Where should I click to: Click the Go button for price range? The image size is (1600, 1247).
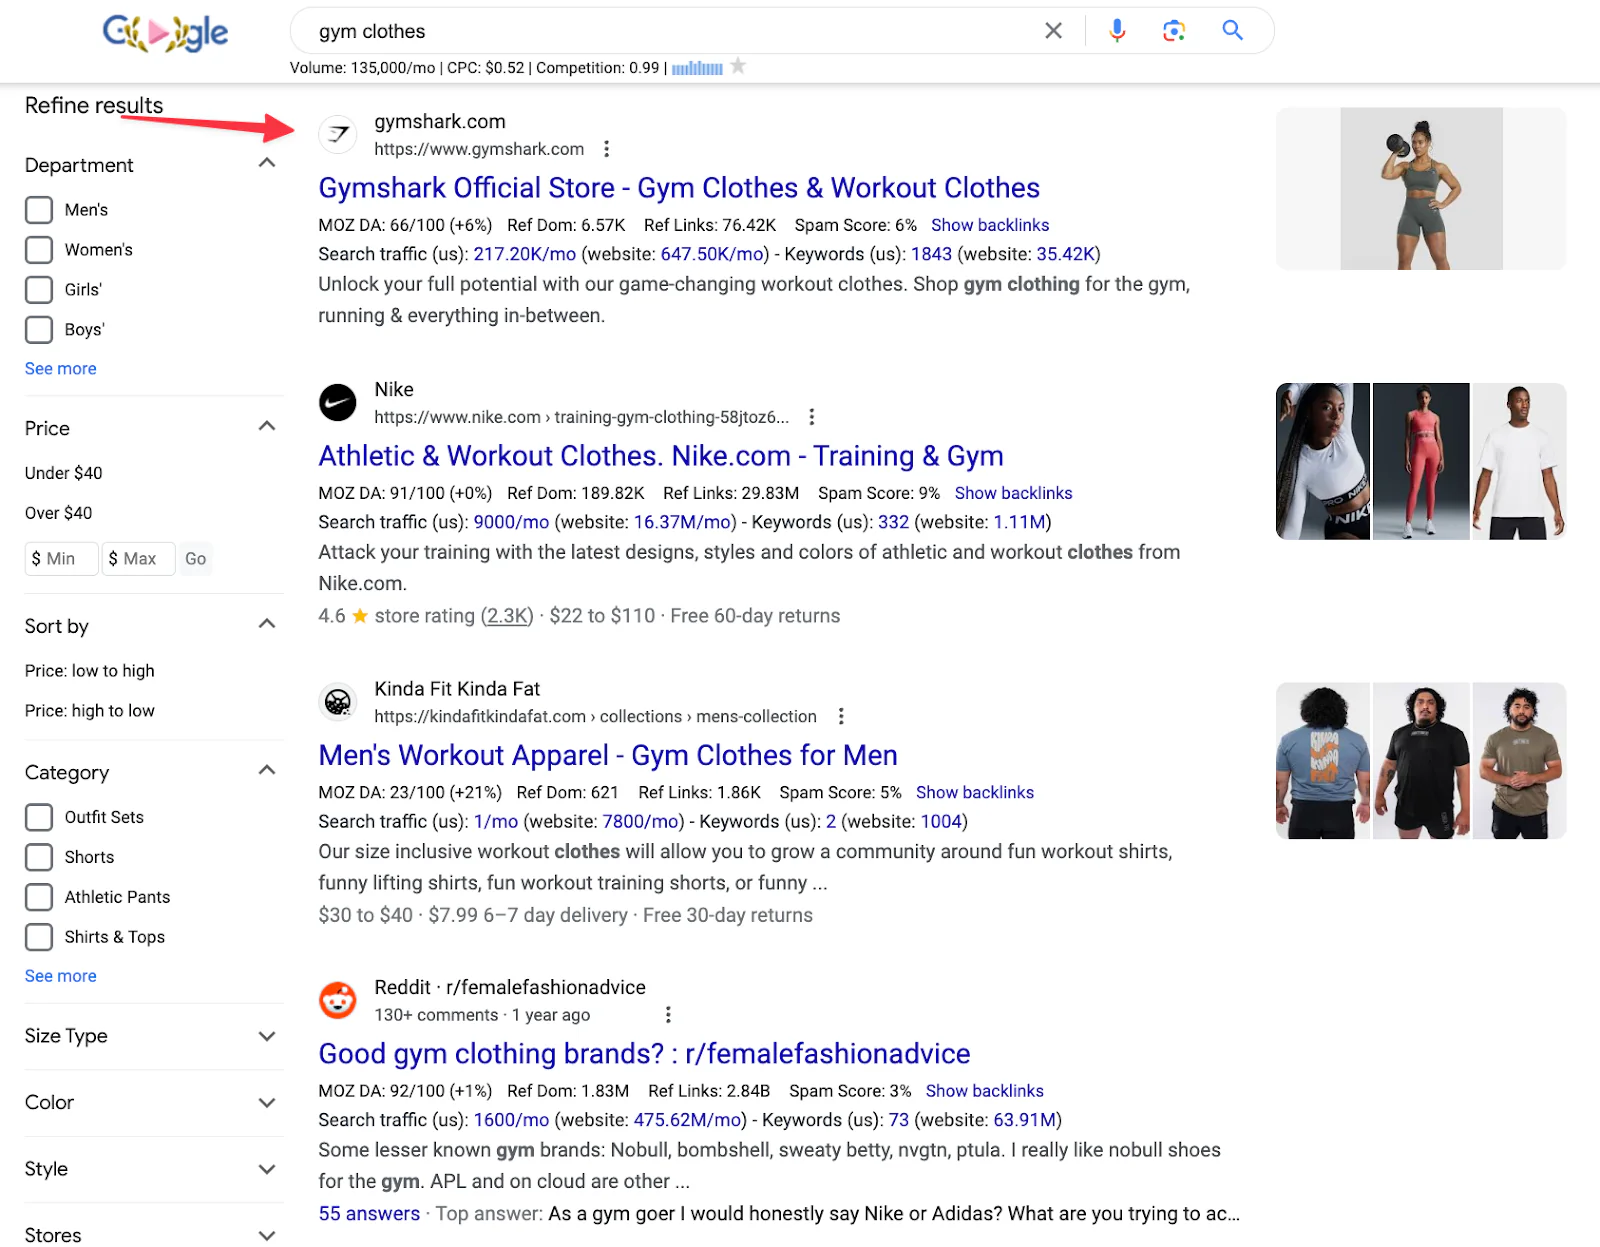pyautogui.click(x=195, y=559)
